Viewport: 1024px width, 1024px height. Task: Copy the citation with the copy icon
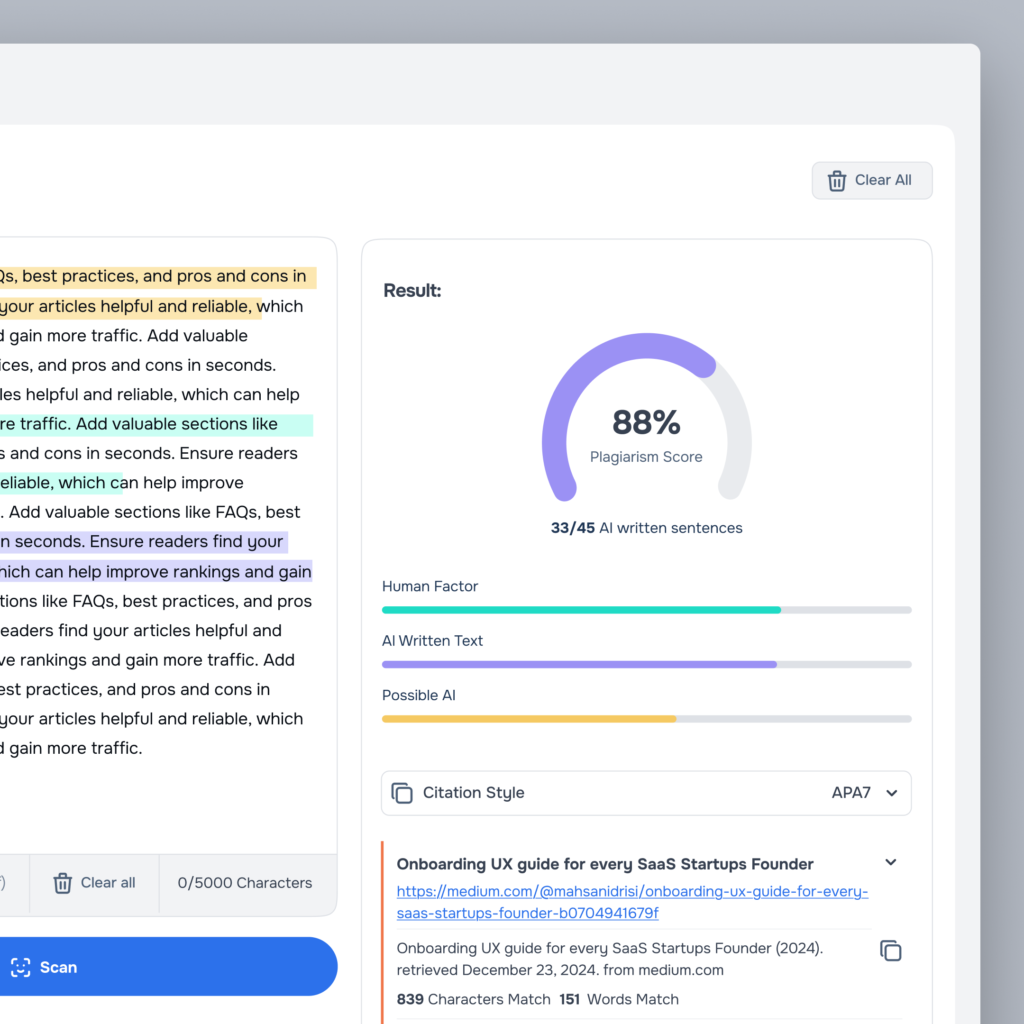click(891, 951)
